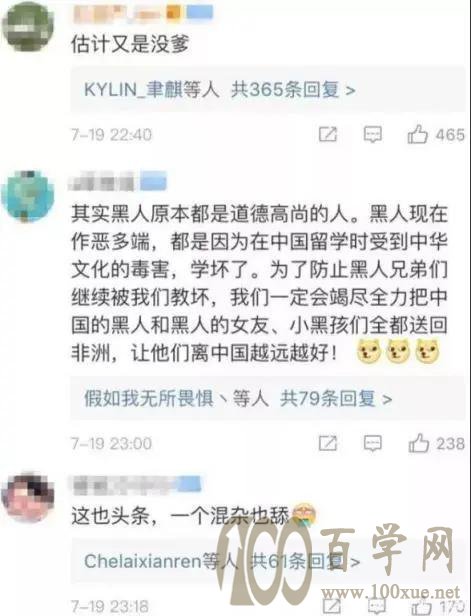Open third commenter's pink avatar

(28, 497)
